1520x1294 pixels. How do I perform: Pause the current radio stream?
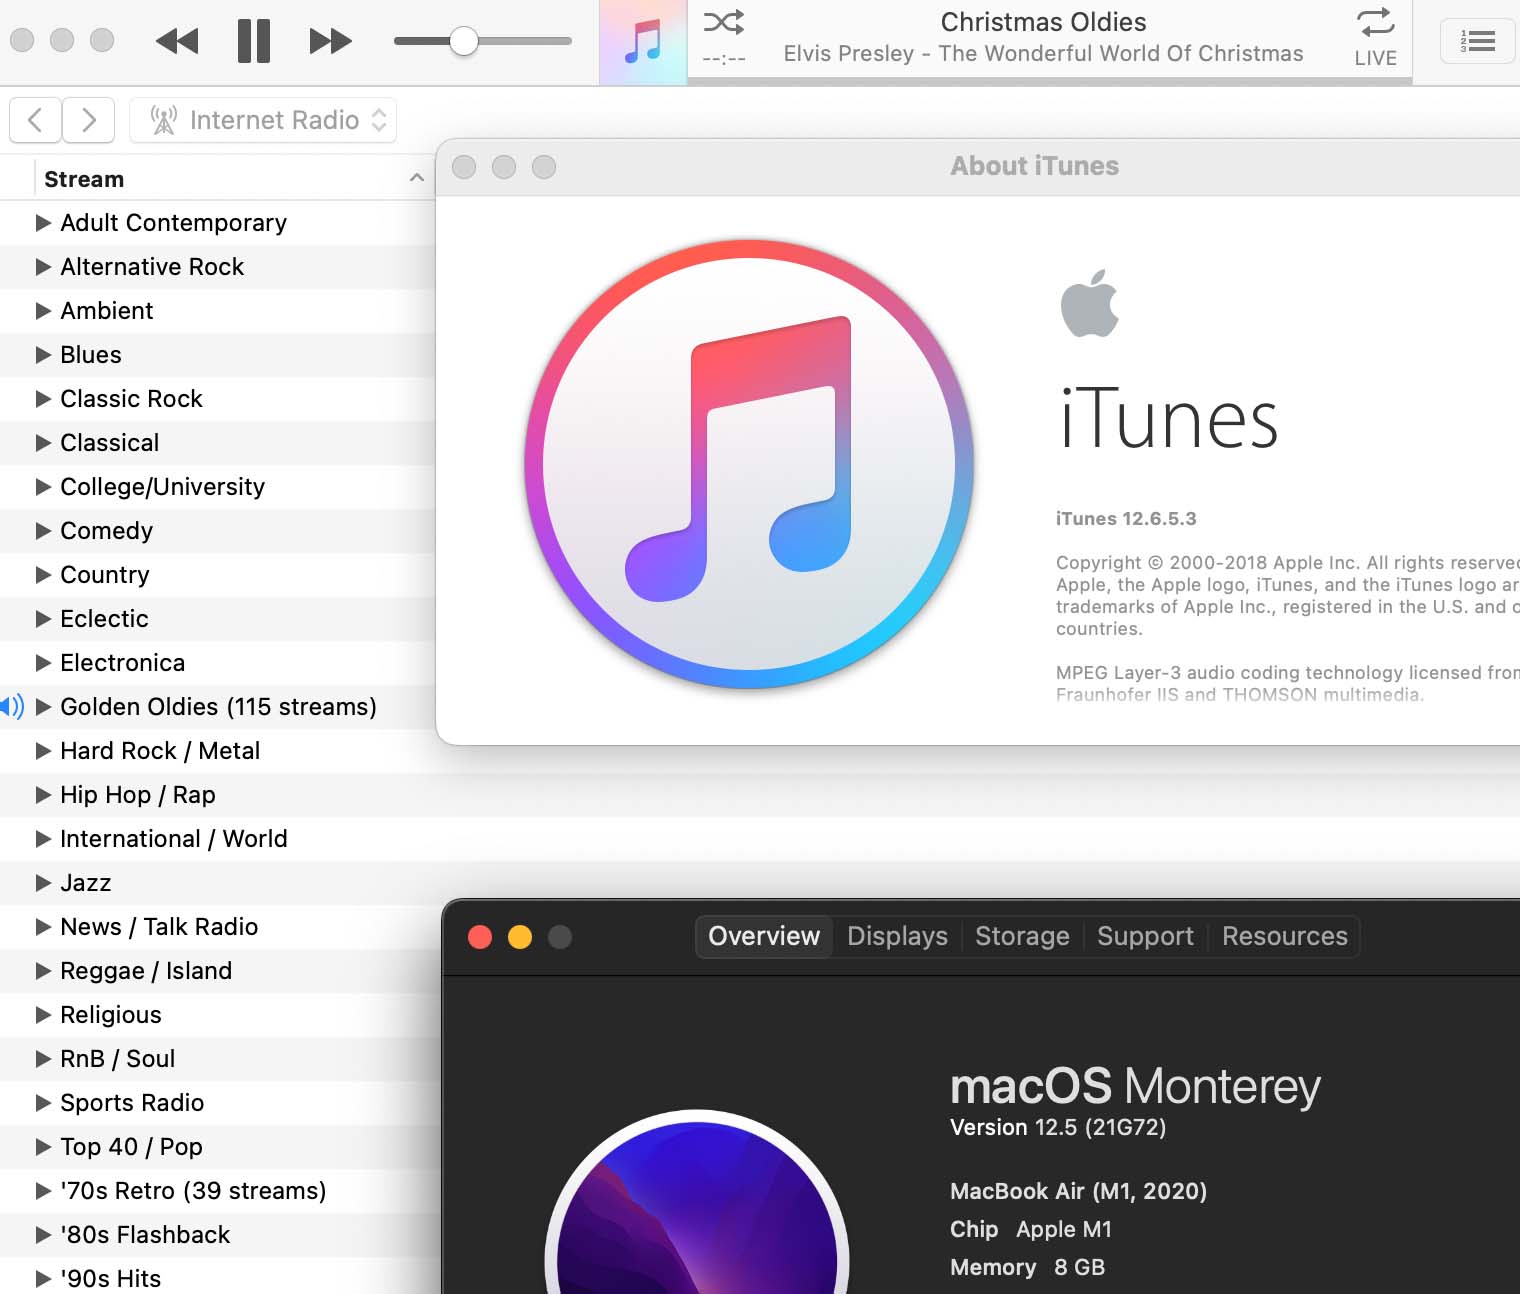[254, 41]
